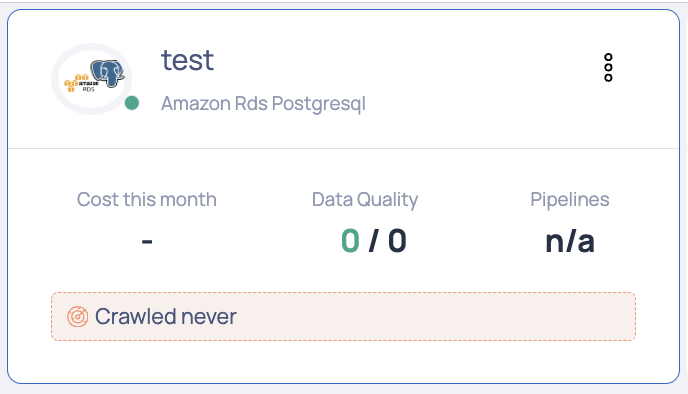Click the total checks zero value
The image size is (688, 394).
(x=398, y=241)
